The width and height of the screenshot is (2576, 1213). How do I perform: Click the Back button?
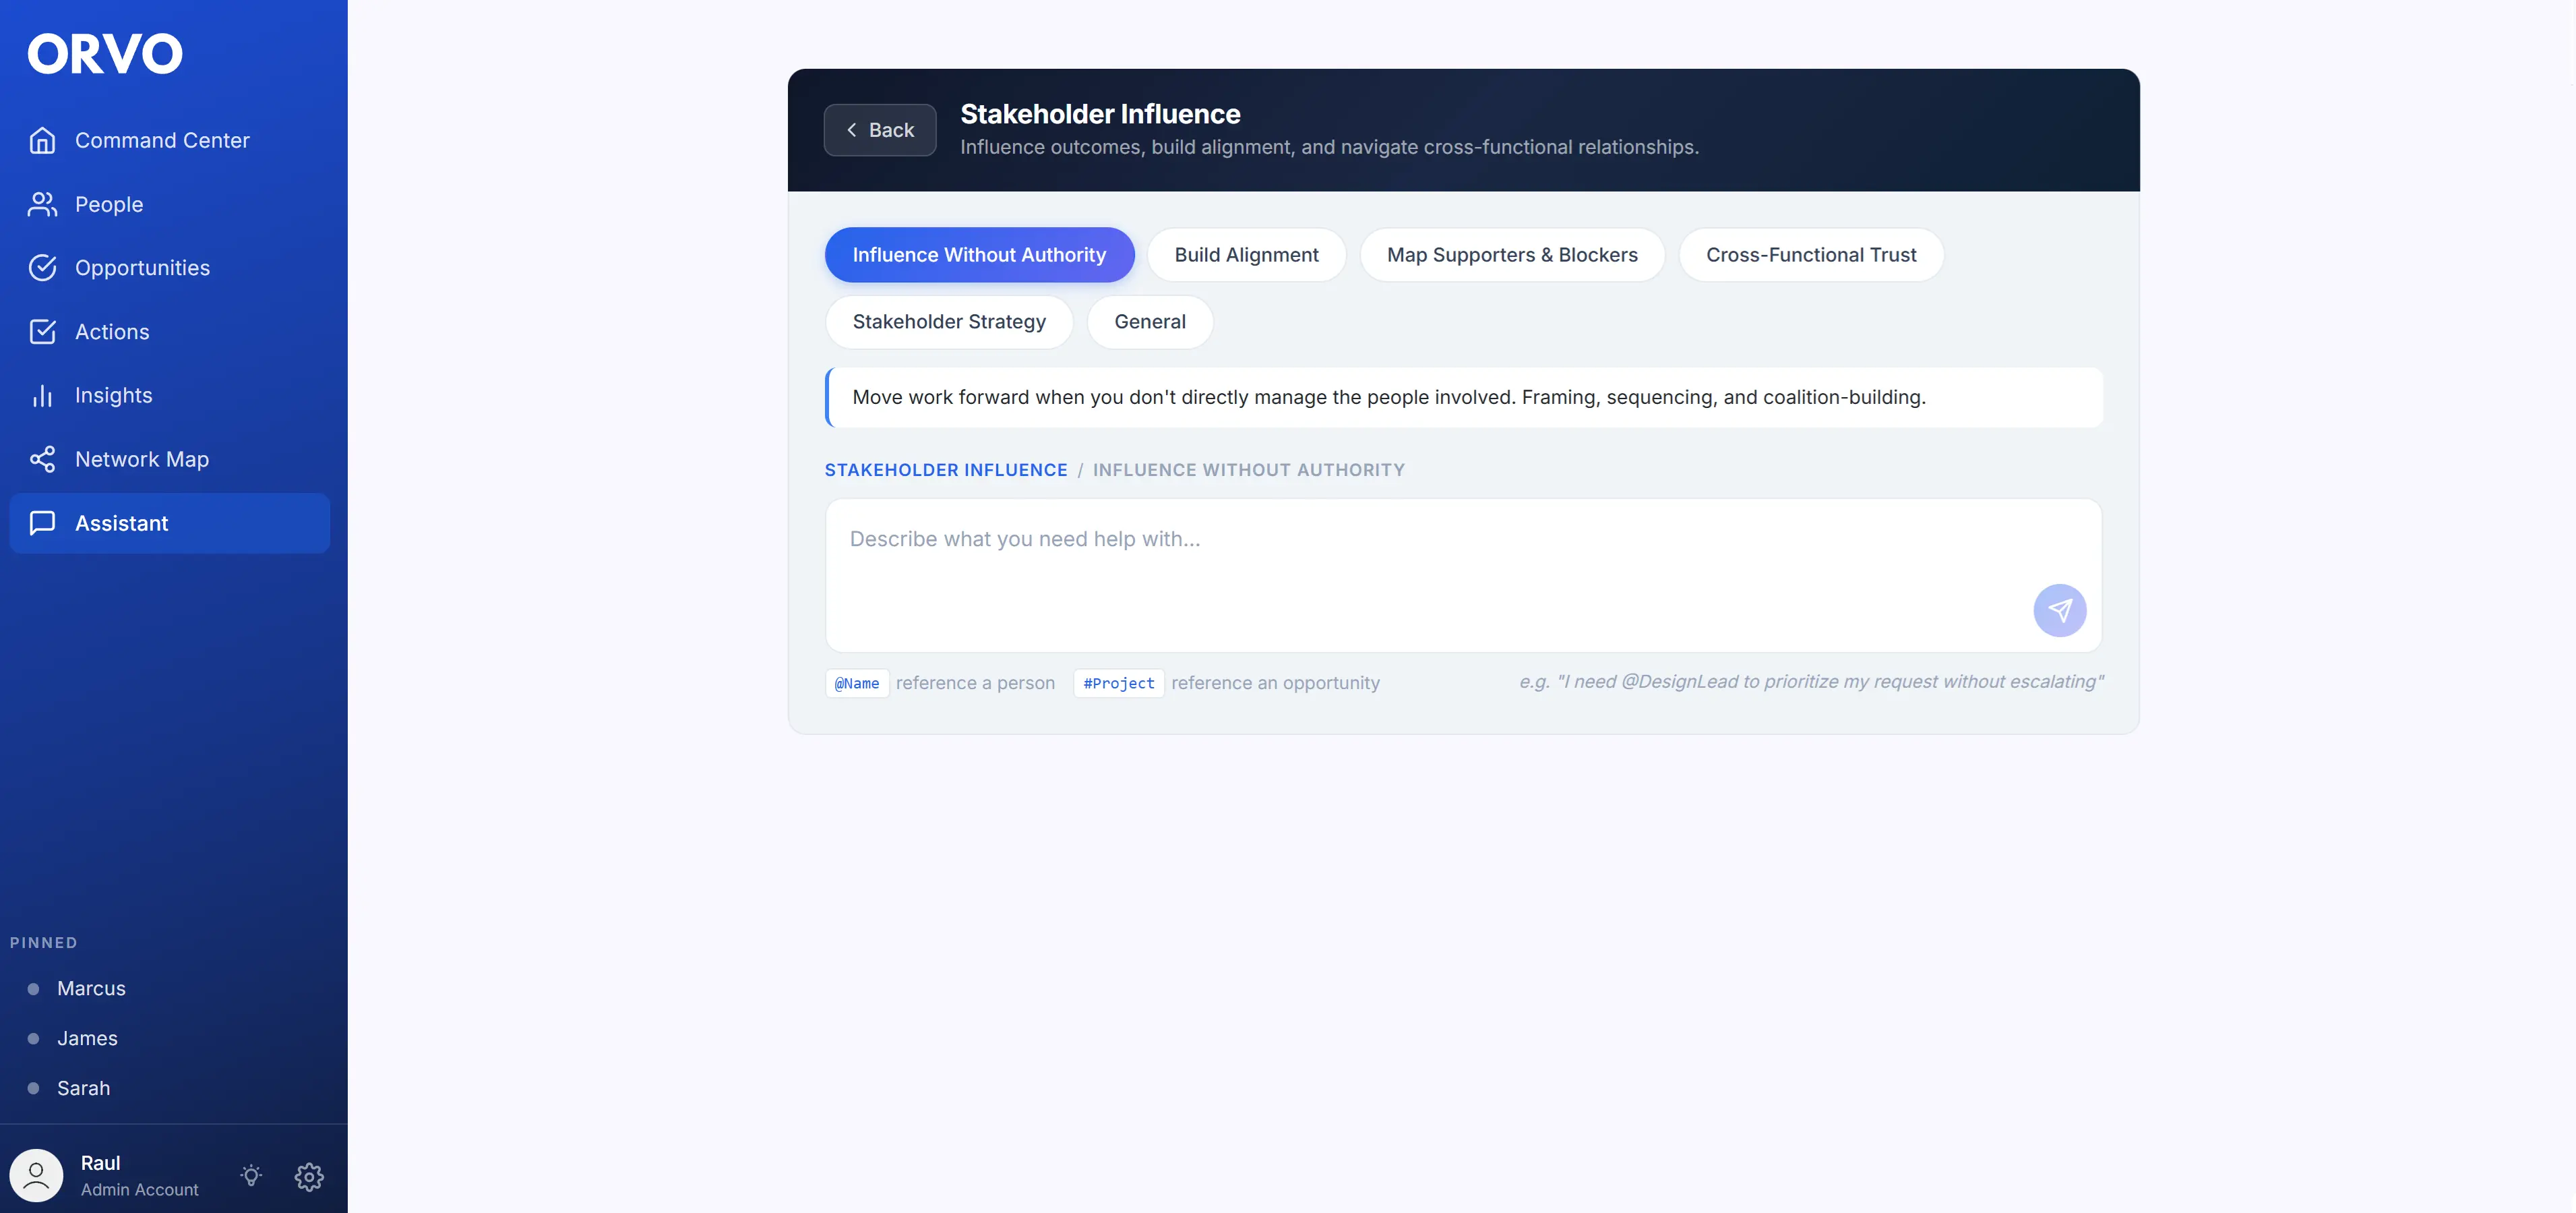click(879, 129)
